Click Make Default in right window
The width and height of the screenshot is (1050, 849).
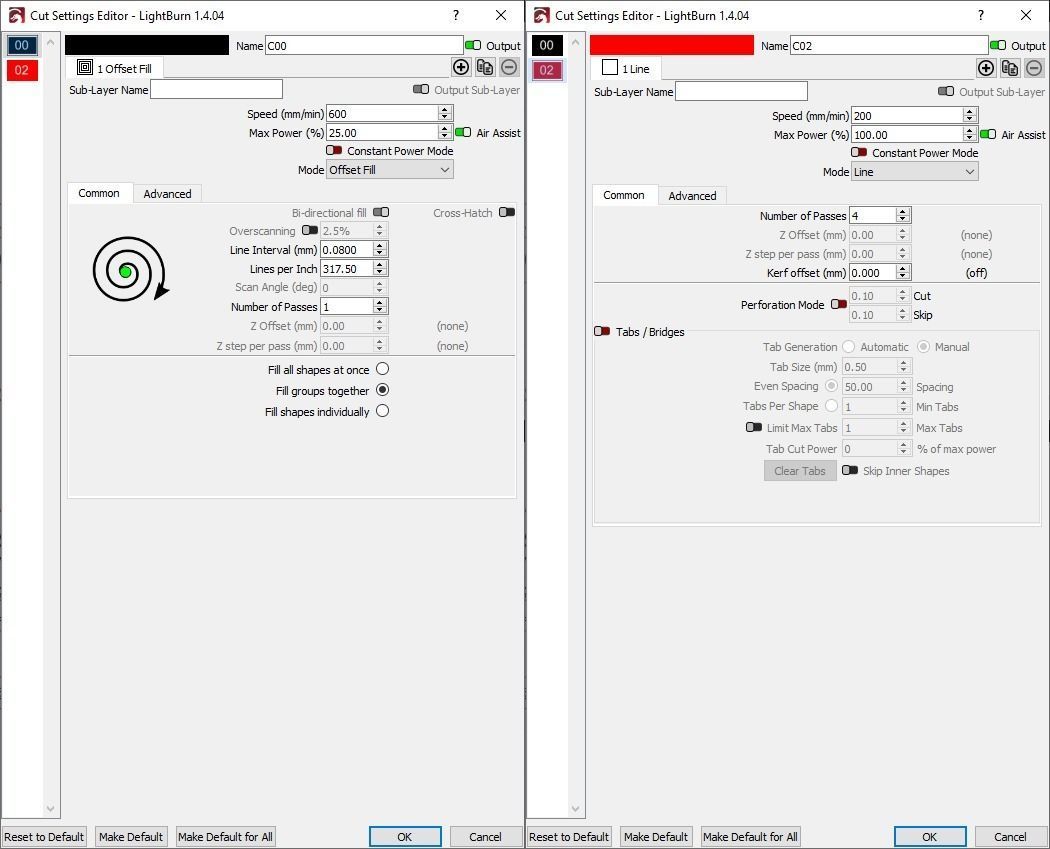(656, 837)
